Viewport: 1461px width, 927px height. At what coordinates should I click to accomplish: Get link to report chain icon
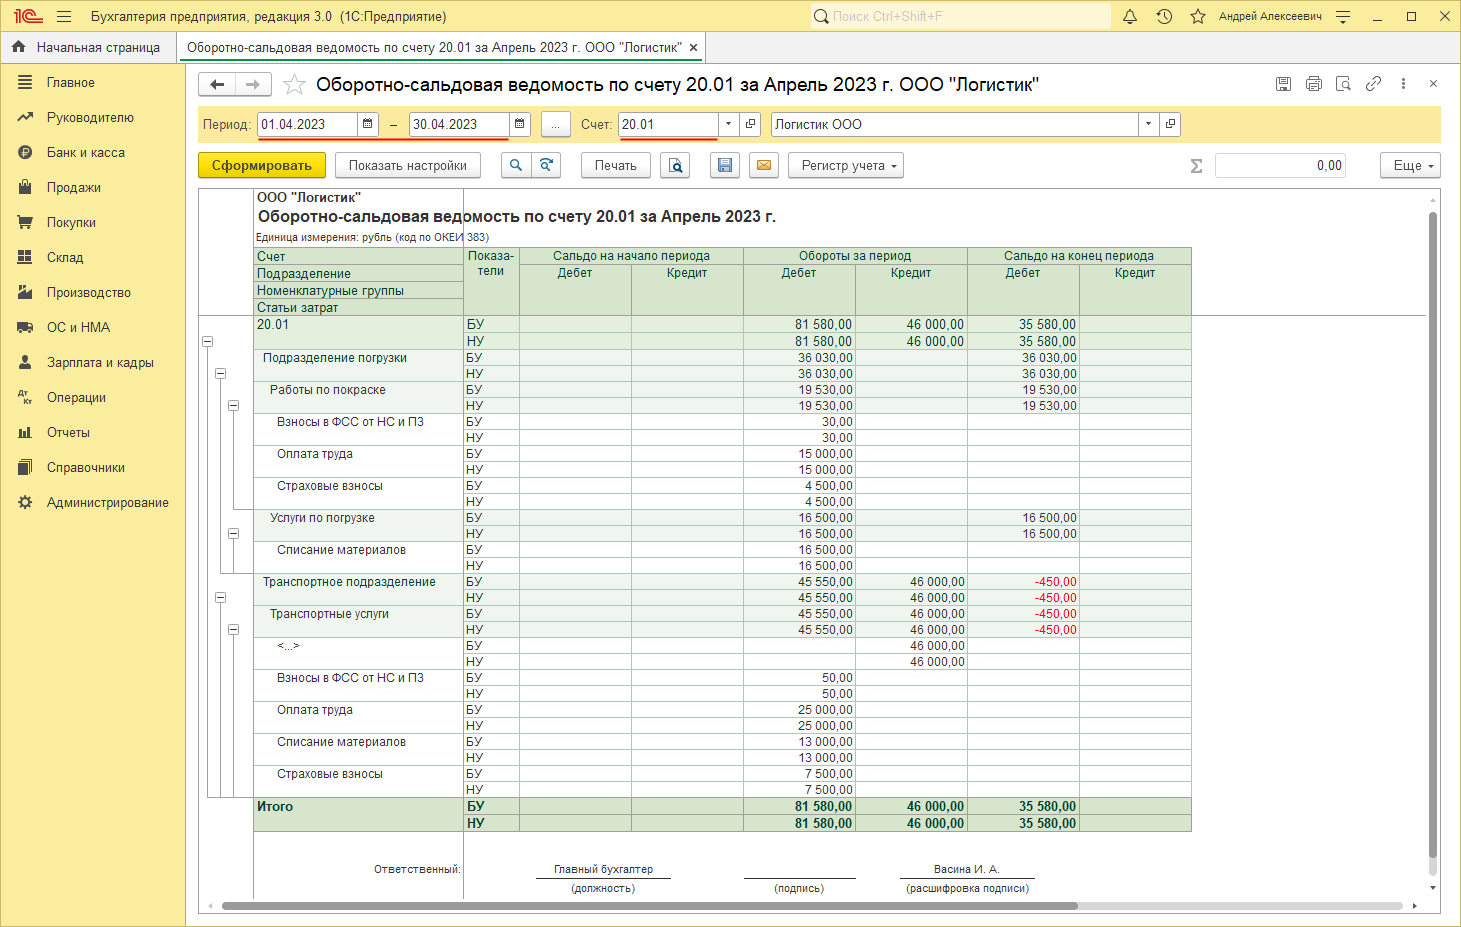click(x=1373, y=84)
